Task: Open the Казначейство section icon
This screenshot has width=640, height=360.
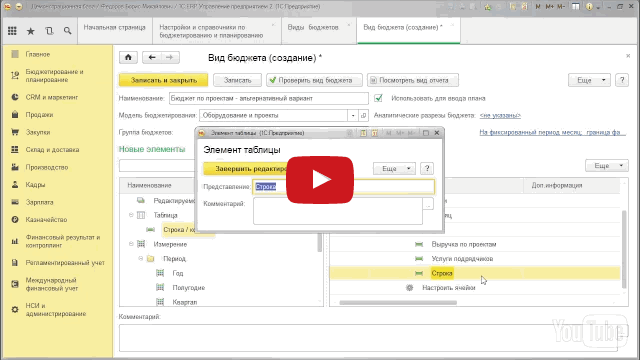Action: (x=15, y=220)
